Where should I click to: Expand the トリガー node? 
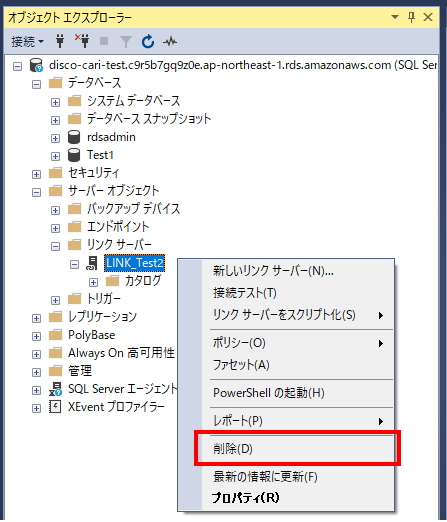coord(55,300)
